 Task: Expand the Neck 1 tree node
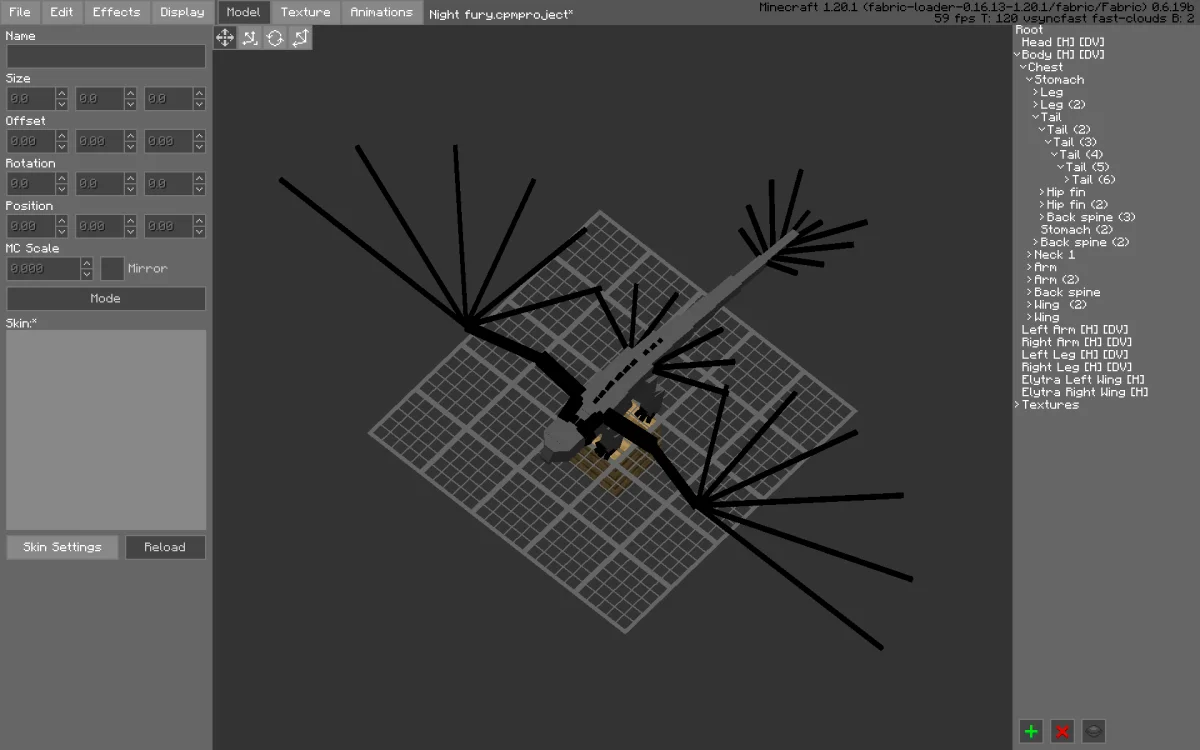tap(1030, 255)
